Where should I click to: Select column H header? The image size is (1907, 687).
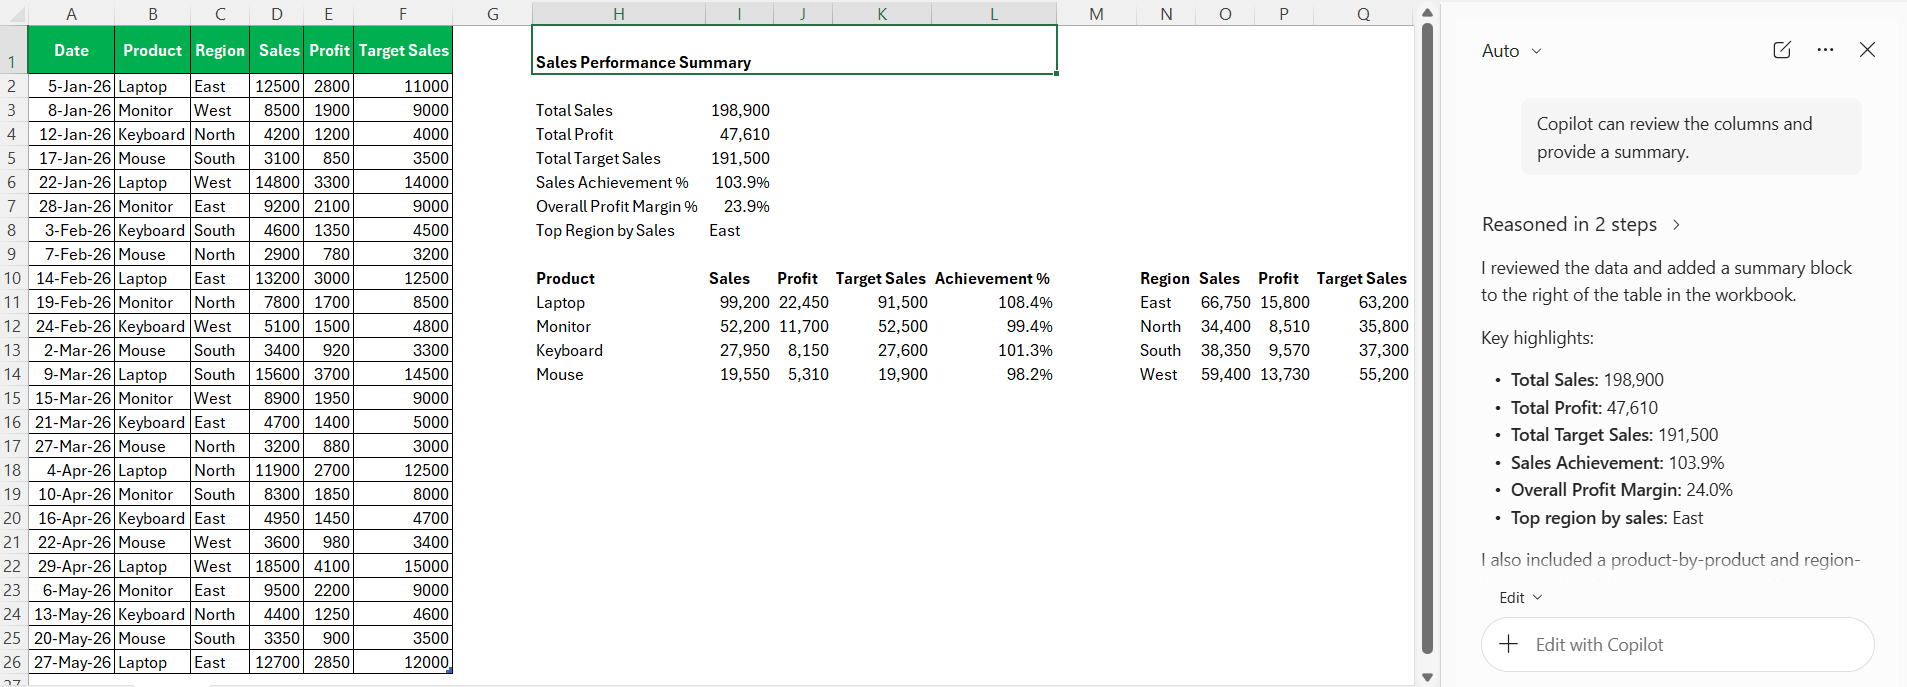[x=618, y=13]
